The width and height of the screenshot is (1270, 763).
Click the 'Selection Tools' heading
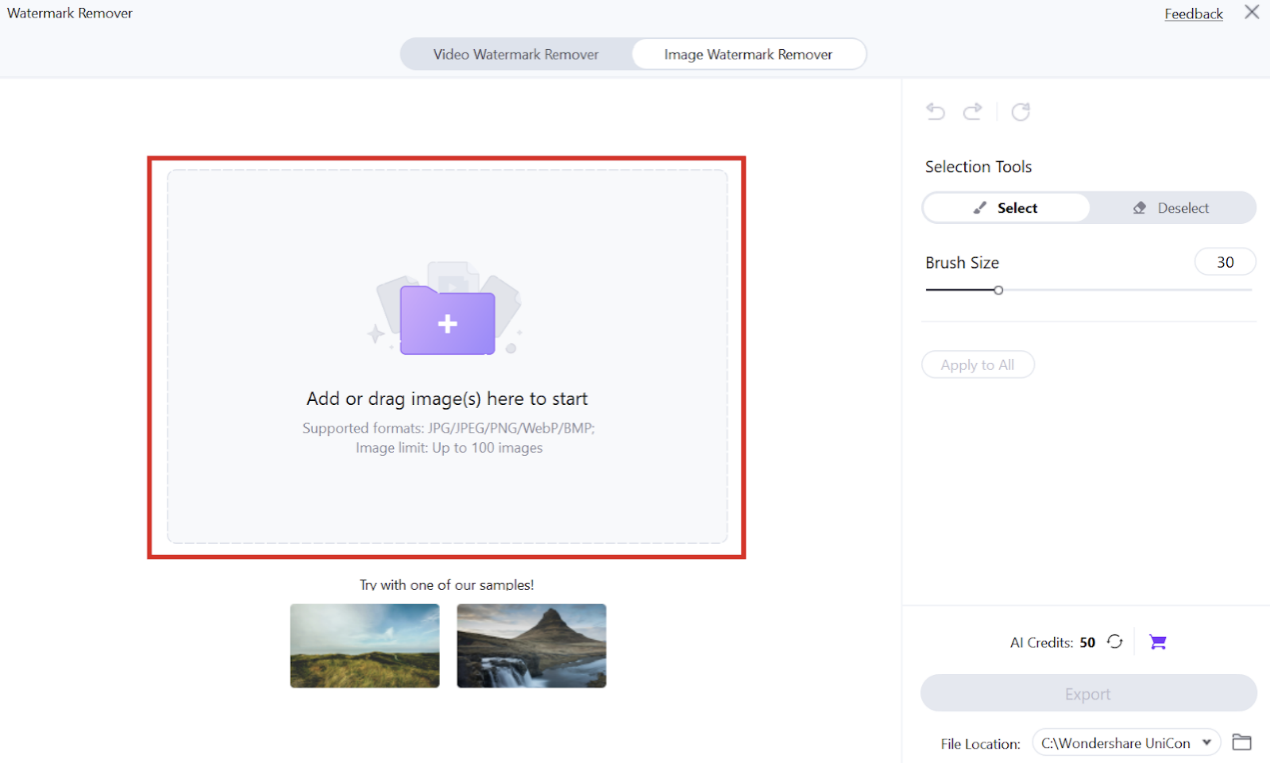978,167
